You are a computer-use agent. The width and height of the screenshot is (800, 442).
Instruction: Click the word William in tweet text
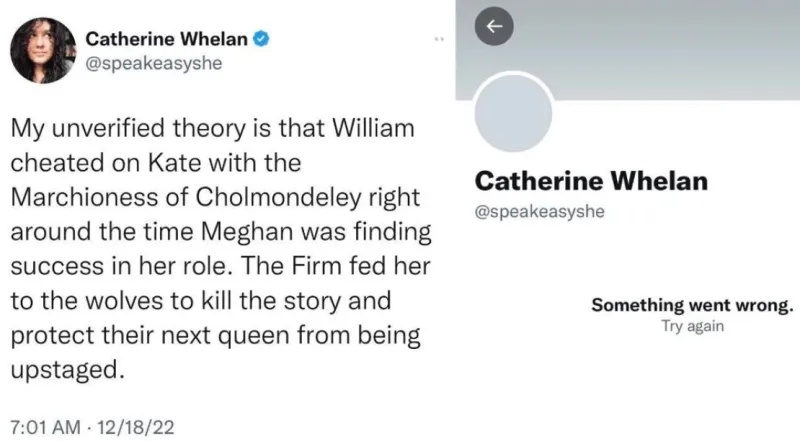[373, 128]
